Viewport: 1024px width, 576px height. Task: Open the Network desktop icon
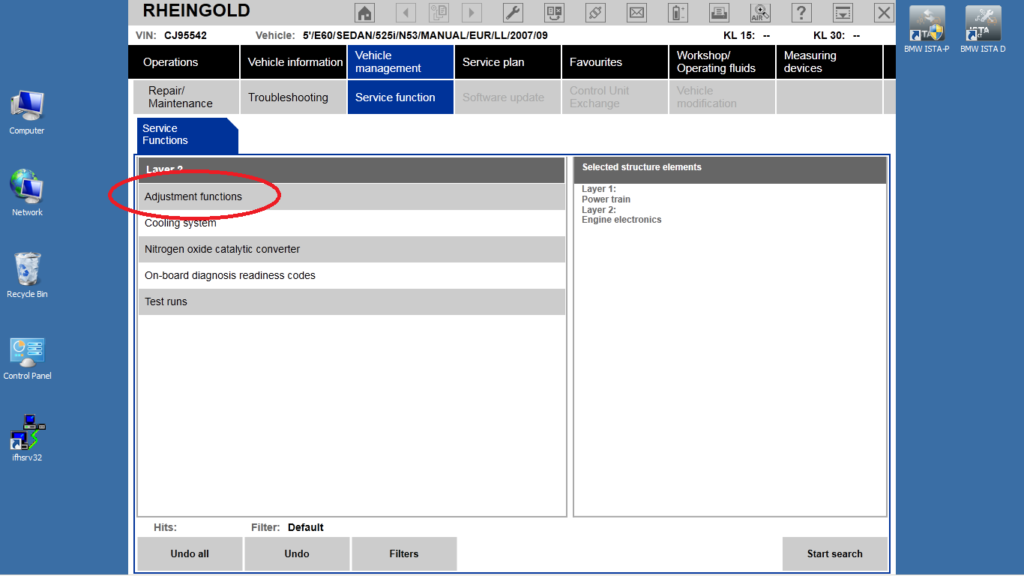coord(27,193)
